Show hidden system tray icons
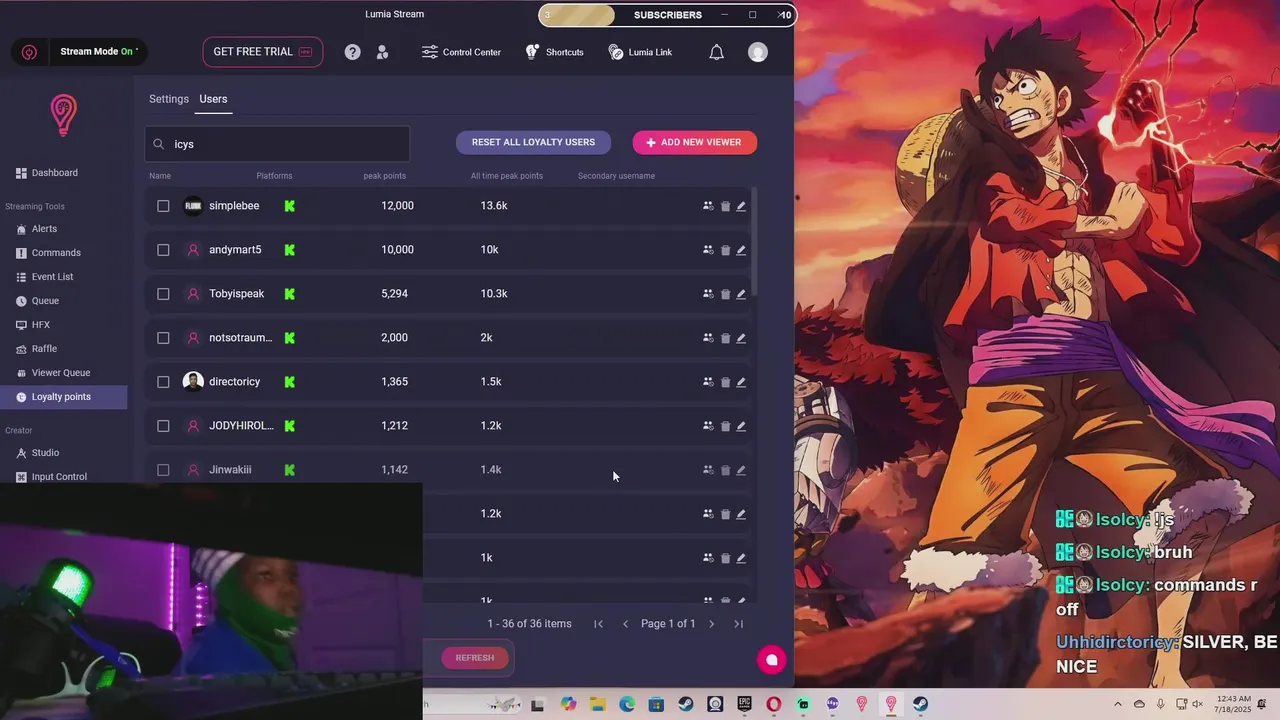1280x720 pixels. tap(1117, 704)
